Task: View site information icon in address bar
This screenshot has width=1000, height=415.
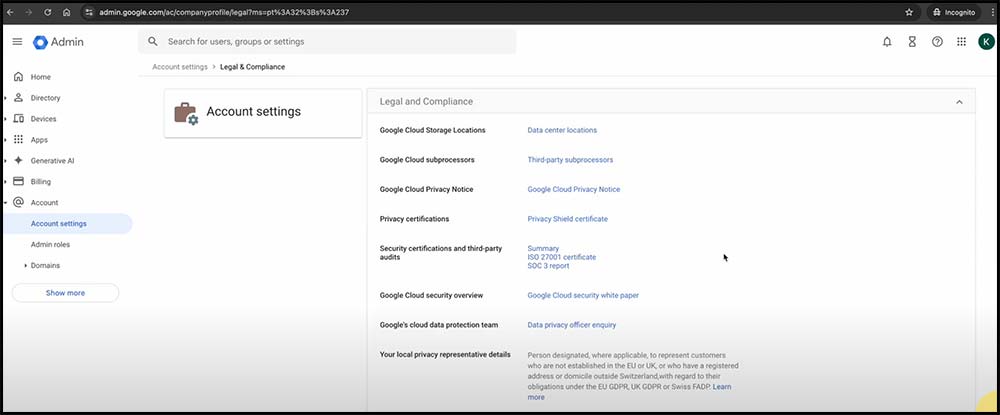Action: pos(89,12)
